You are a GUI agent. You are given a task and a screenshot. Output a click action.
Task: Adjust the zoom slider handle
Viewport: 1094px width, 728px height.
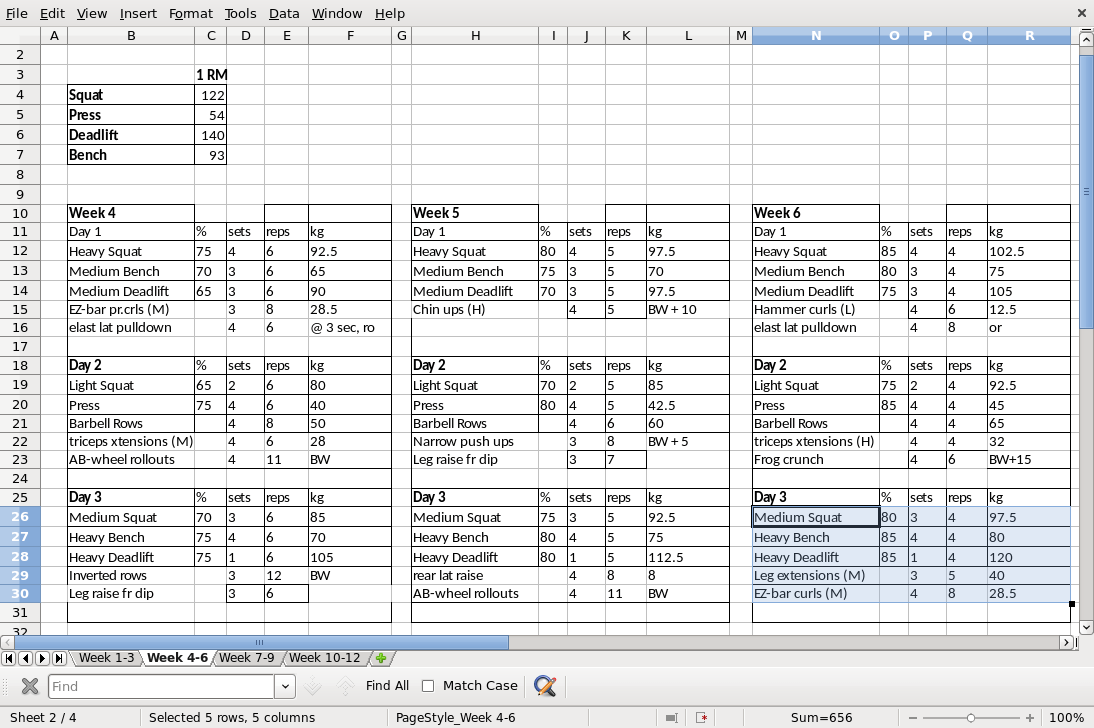970,717
